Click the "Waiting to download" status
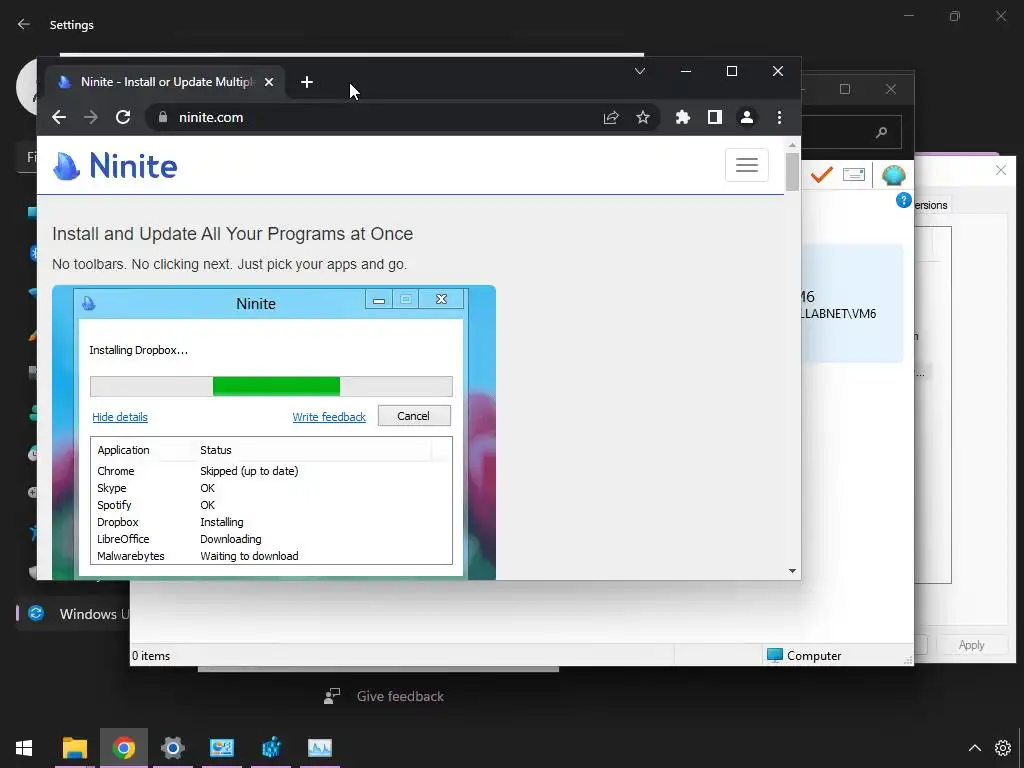This screenshot has width=1024, height=768. point(249,556)
